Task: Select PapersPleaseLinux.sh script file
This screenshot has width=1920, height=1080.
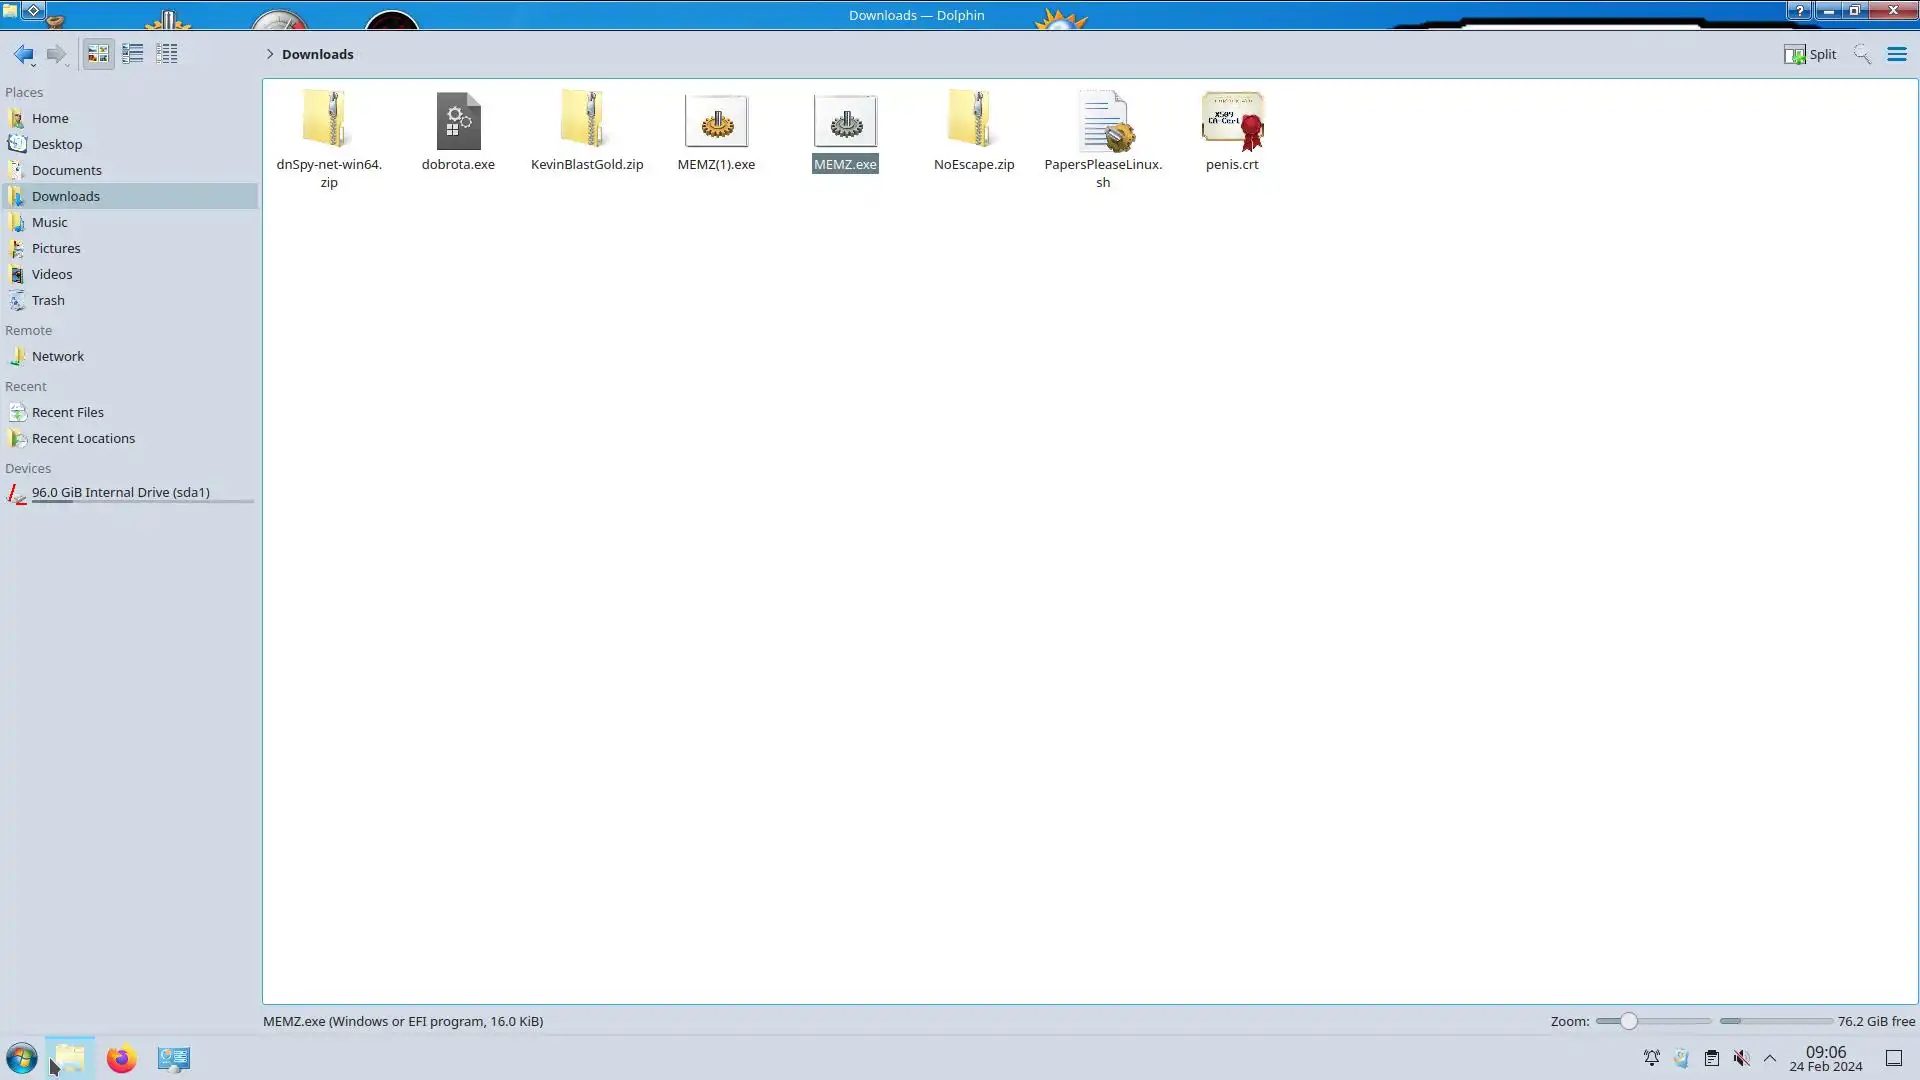Action: (1103, 122)
